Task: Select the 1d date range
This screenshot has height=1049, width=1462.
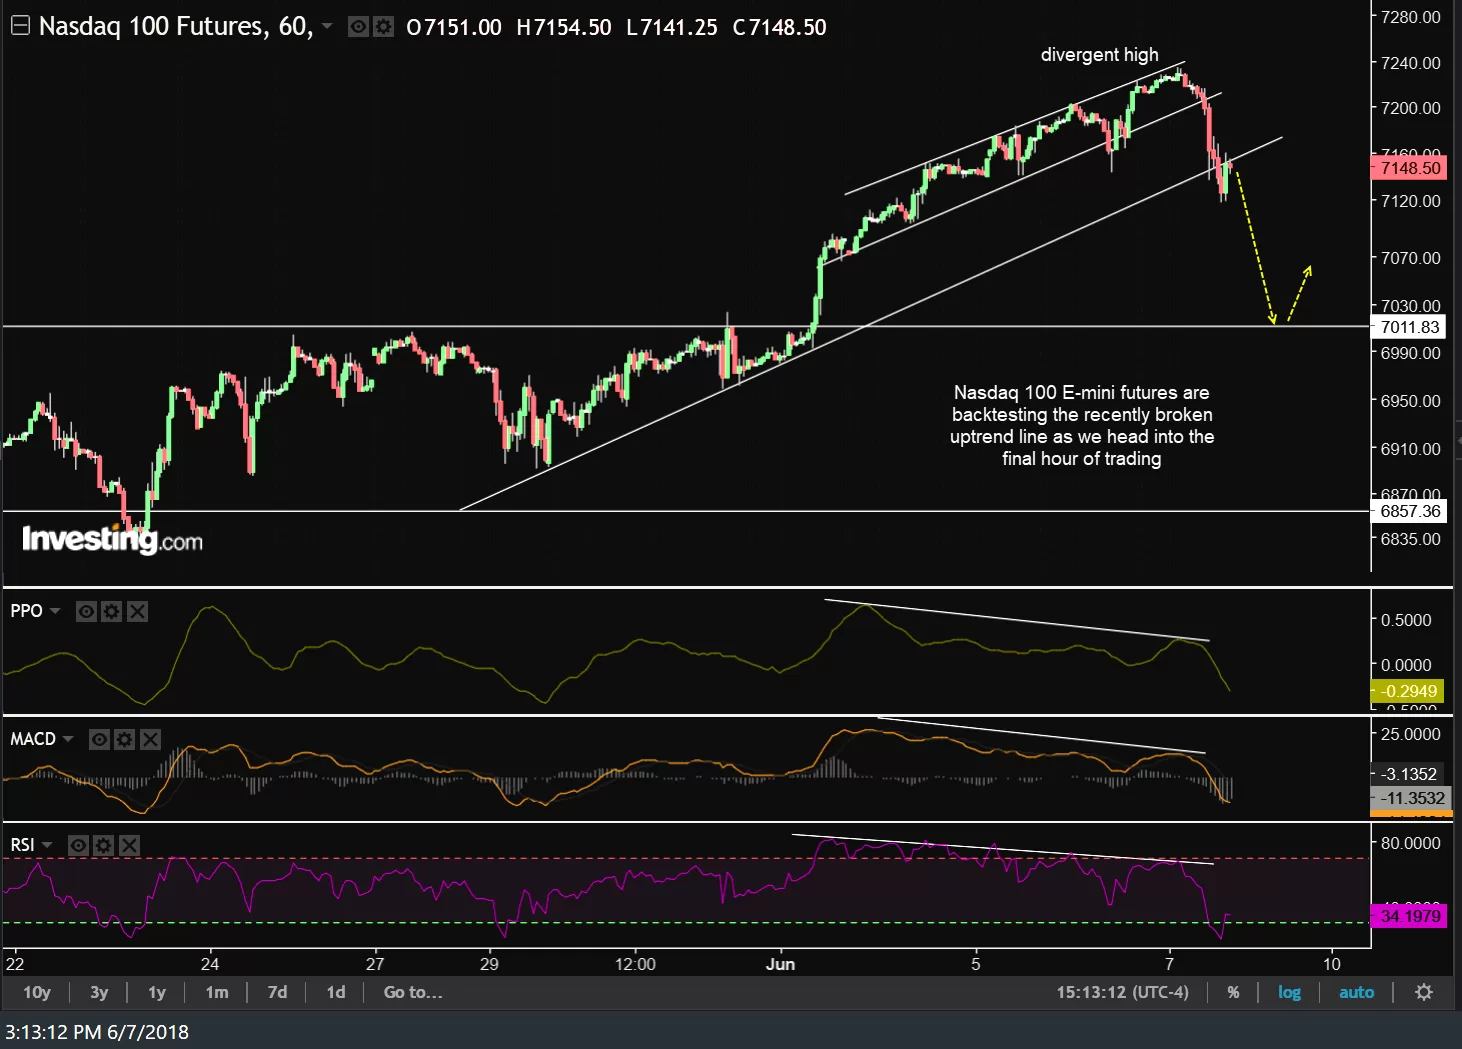Action: (x=336, y=992)
